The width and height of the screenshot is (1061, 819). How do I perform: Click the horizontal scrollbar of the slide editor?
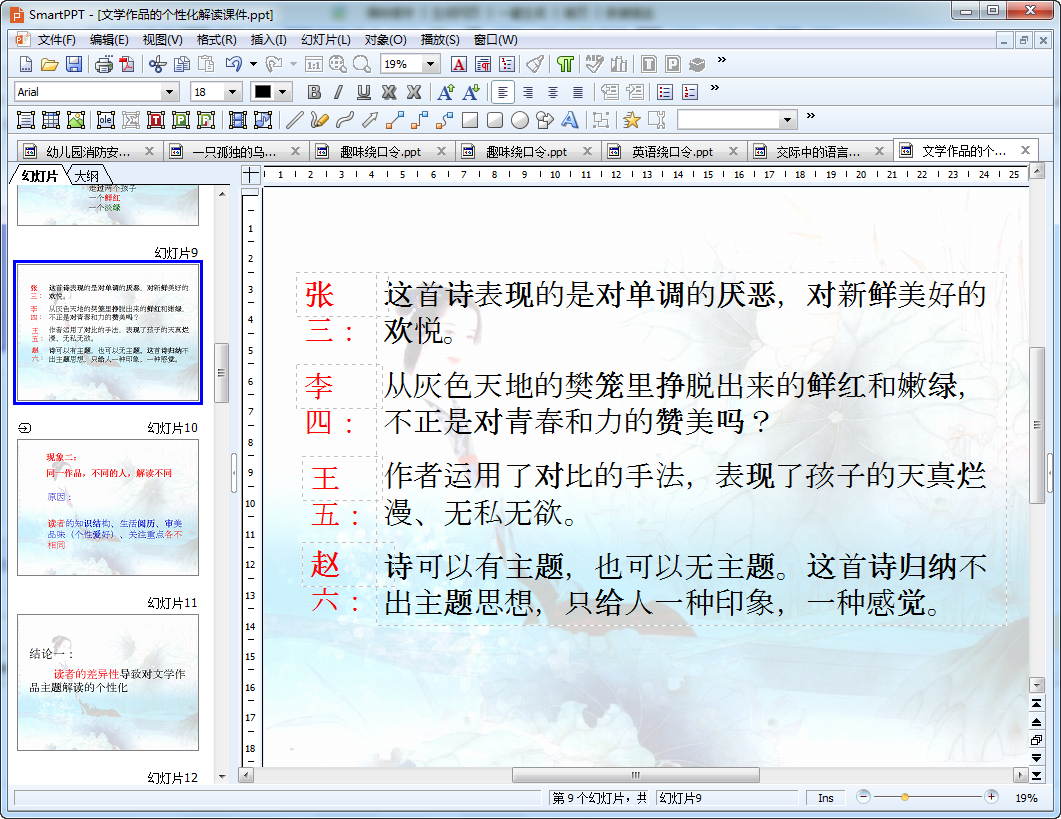click(635, 775)
